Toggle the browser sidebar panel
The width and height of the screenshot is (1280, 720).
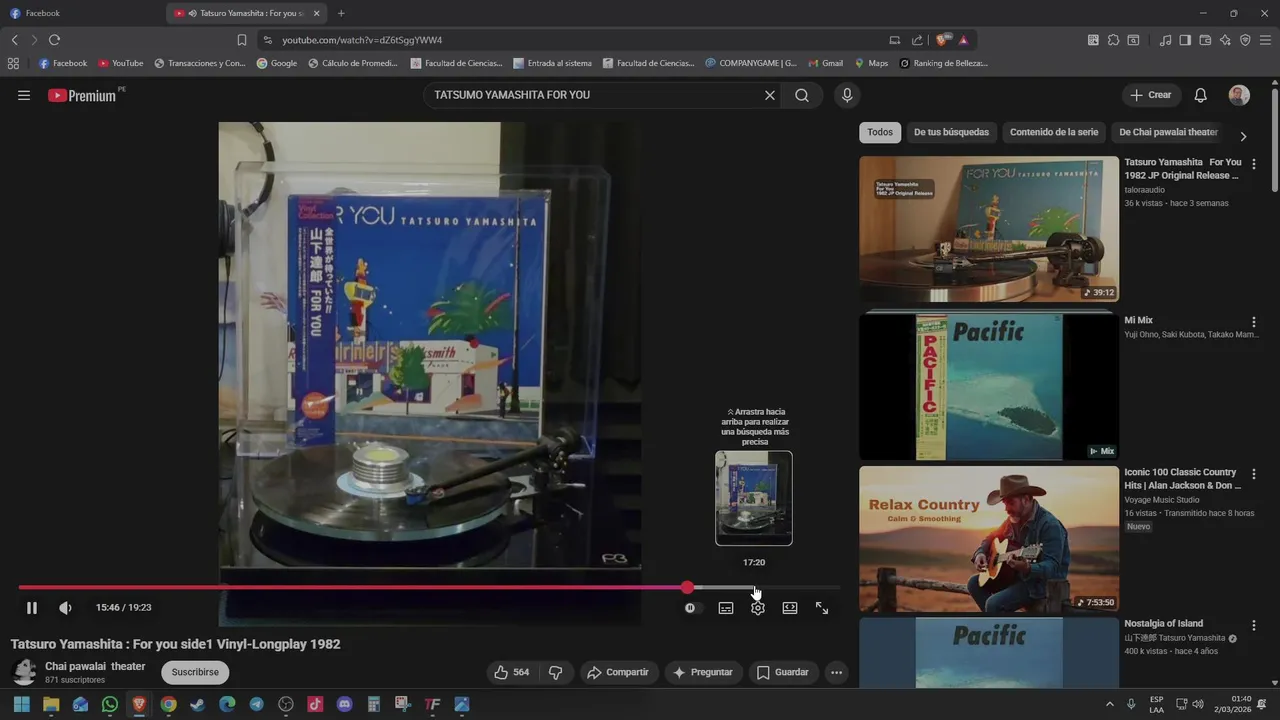[x=1185, y=40]
